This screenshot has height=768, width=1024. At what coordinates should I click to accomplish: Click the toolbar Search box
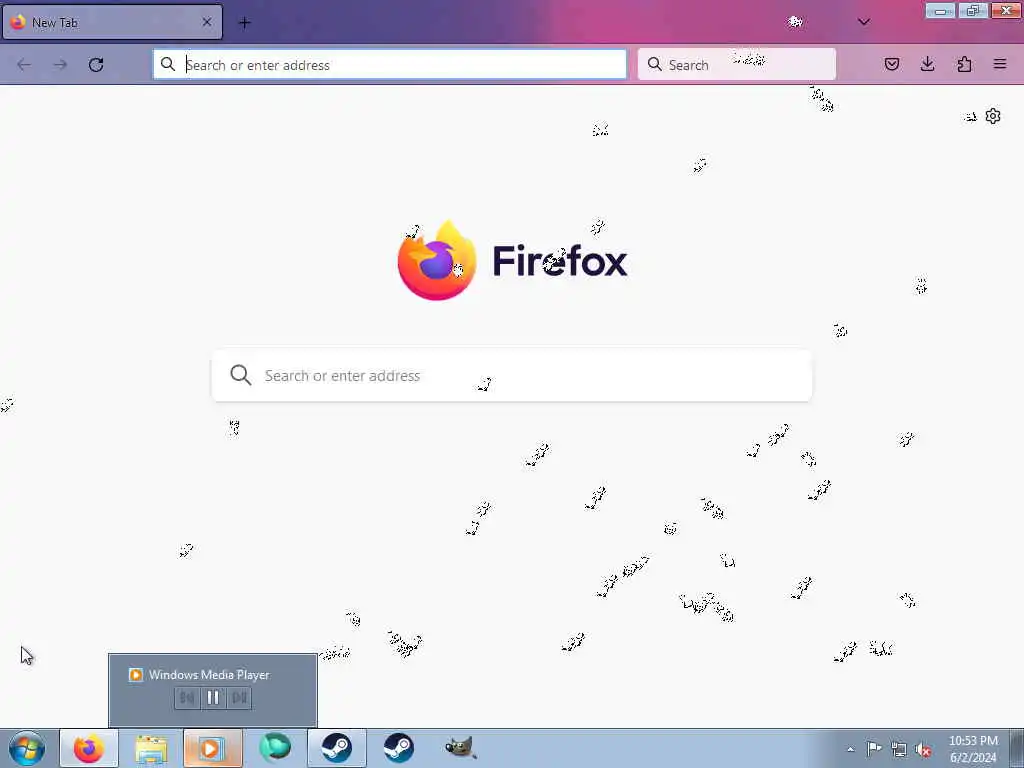[737, 65]
